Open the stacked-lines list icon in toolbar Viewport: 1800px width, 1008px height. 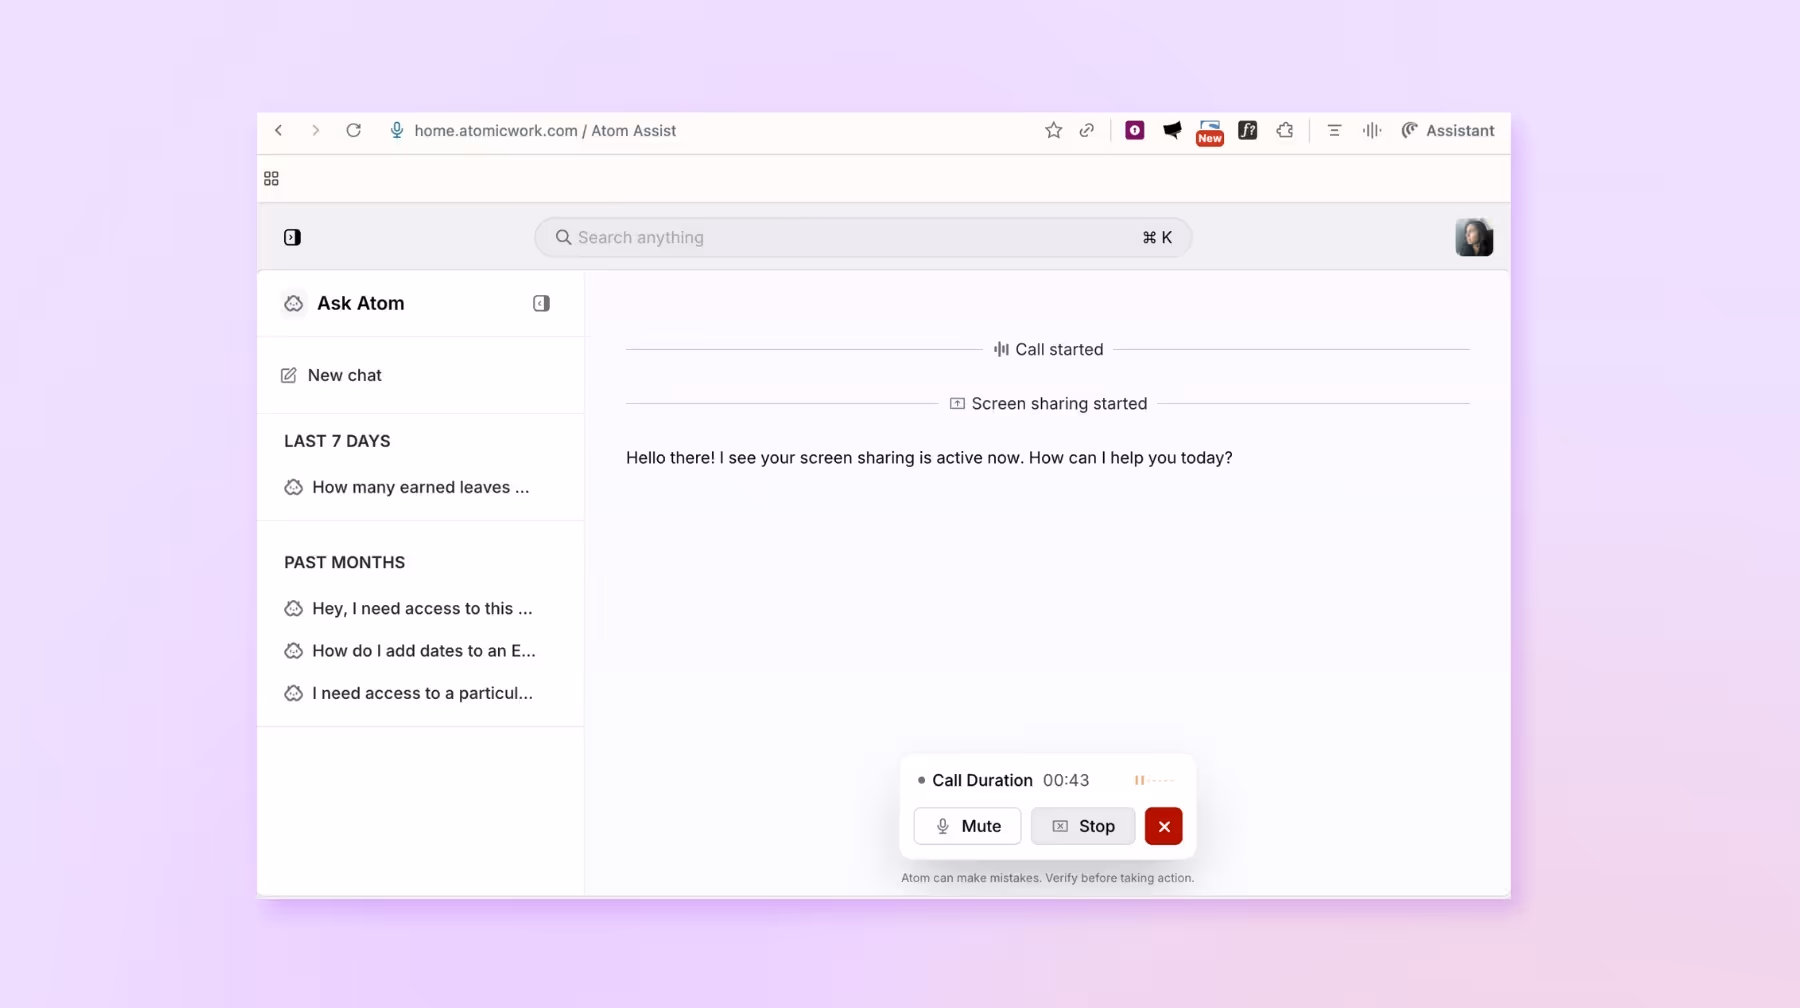pyautogui.click(x=1334, y=130)
